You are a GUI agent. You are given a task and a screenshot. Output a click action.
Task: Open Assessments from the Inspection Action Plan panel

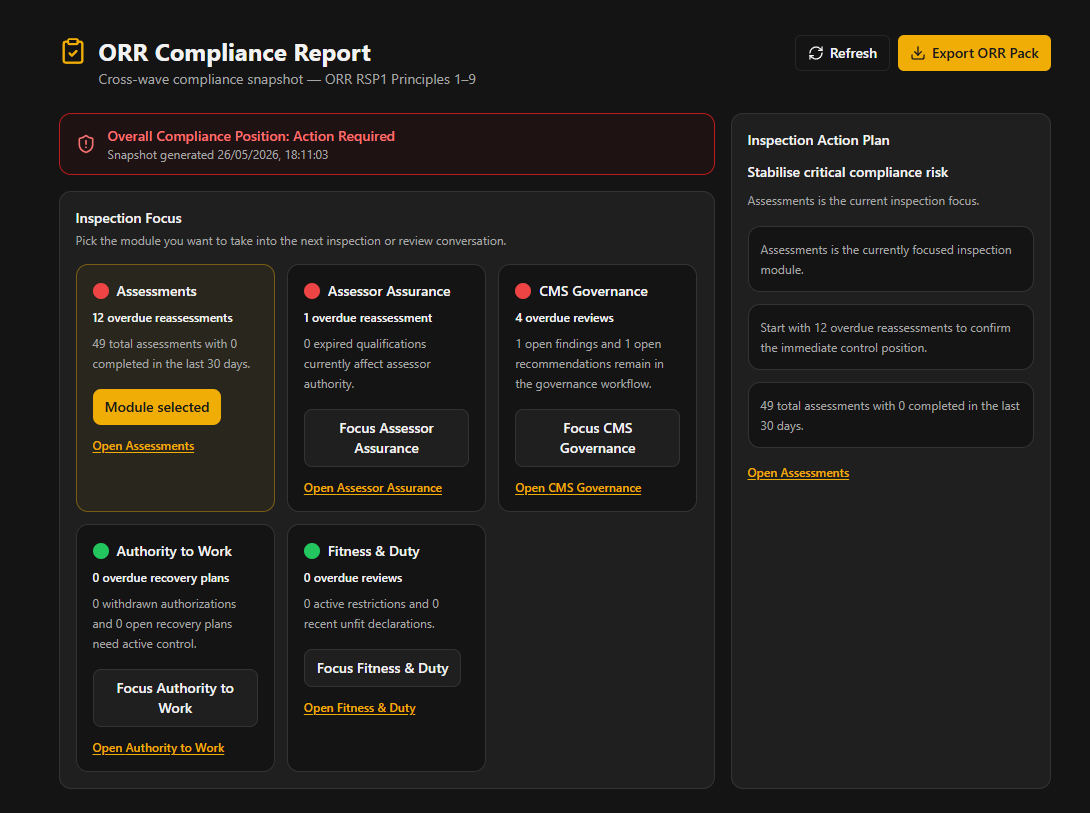(x=798, y=473)
